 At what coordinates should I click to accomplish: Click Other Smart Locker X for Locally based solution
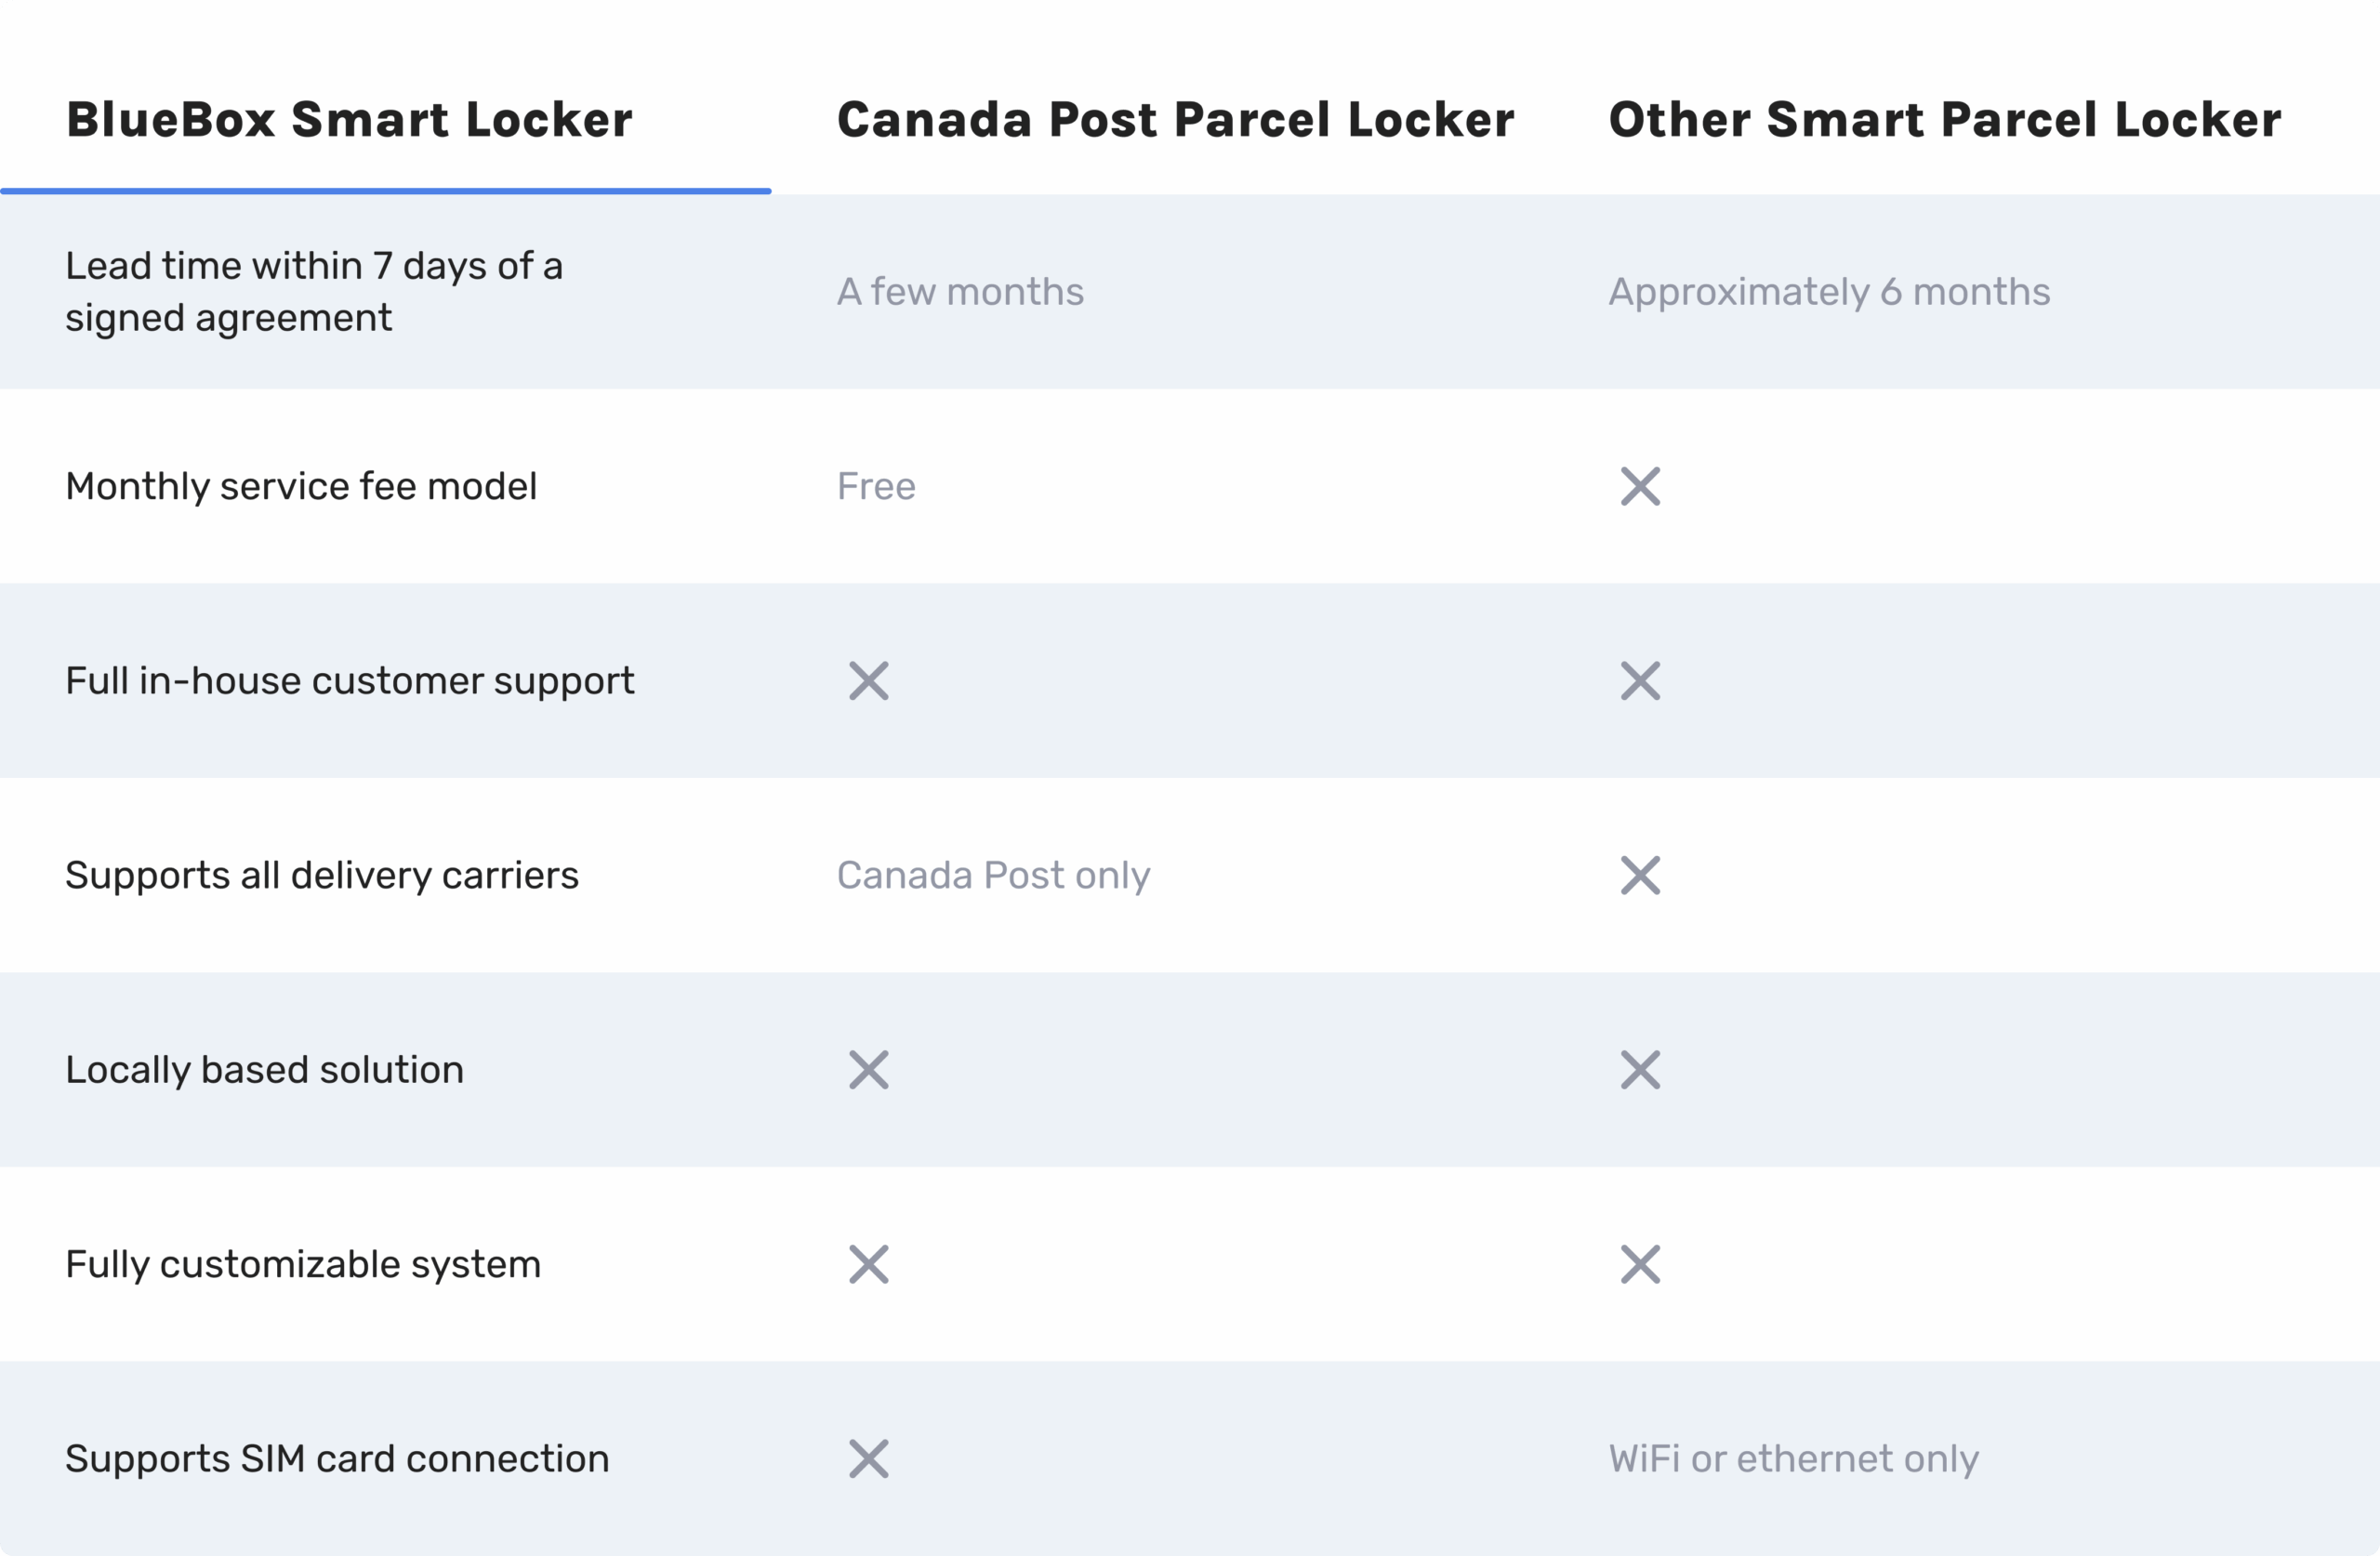tap(1640, 1070)
